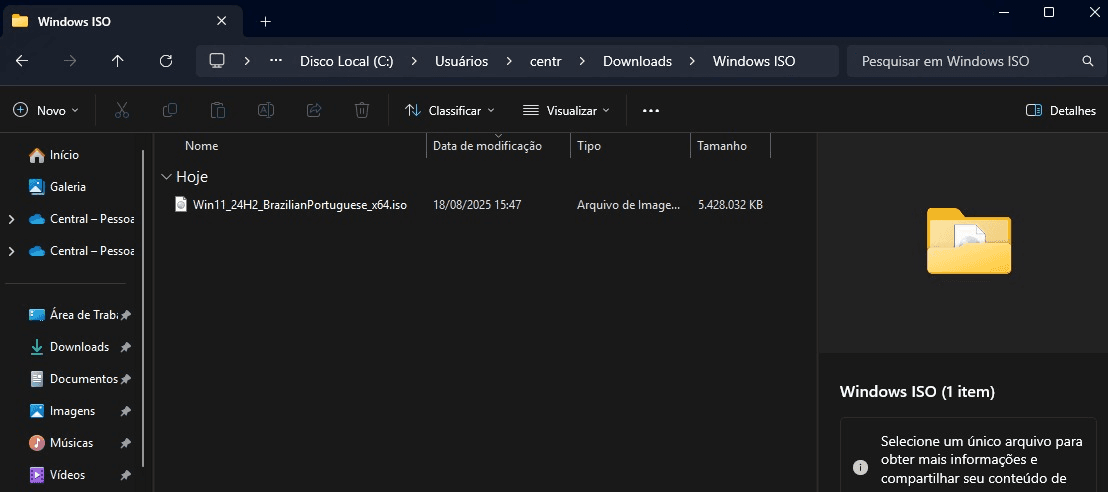The height and width of the screenshot is (492, 1108).
Task: Click the PC monitor icon in address bar
Action: pyautogui.click(x=217, y=61)
